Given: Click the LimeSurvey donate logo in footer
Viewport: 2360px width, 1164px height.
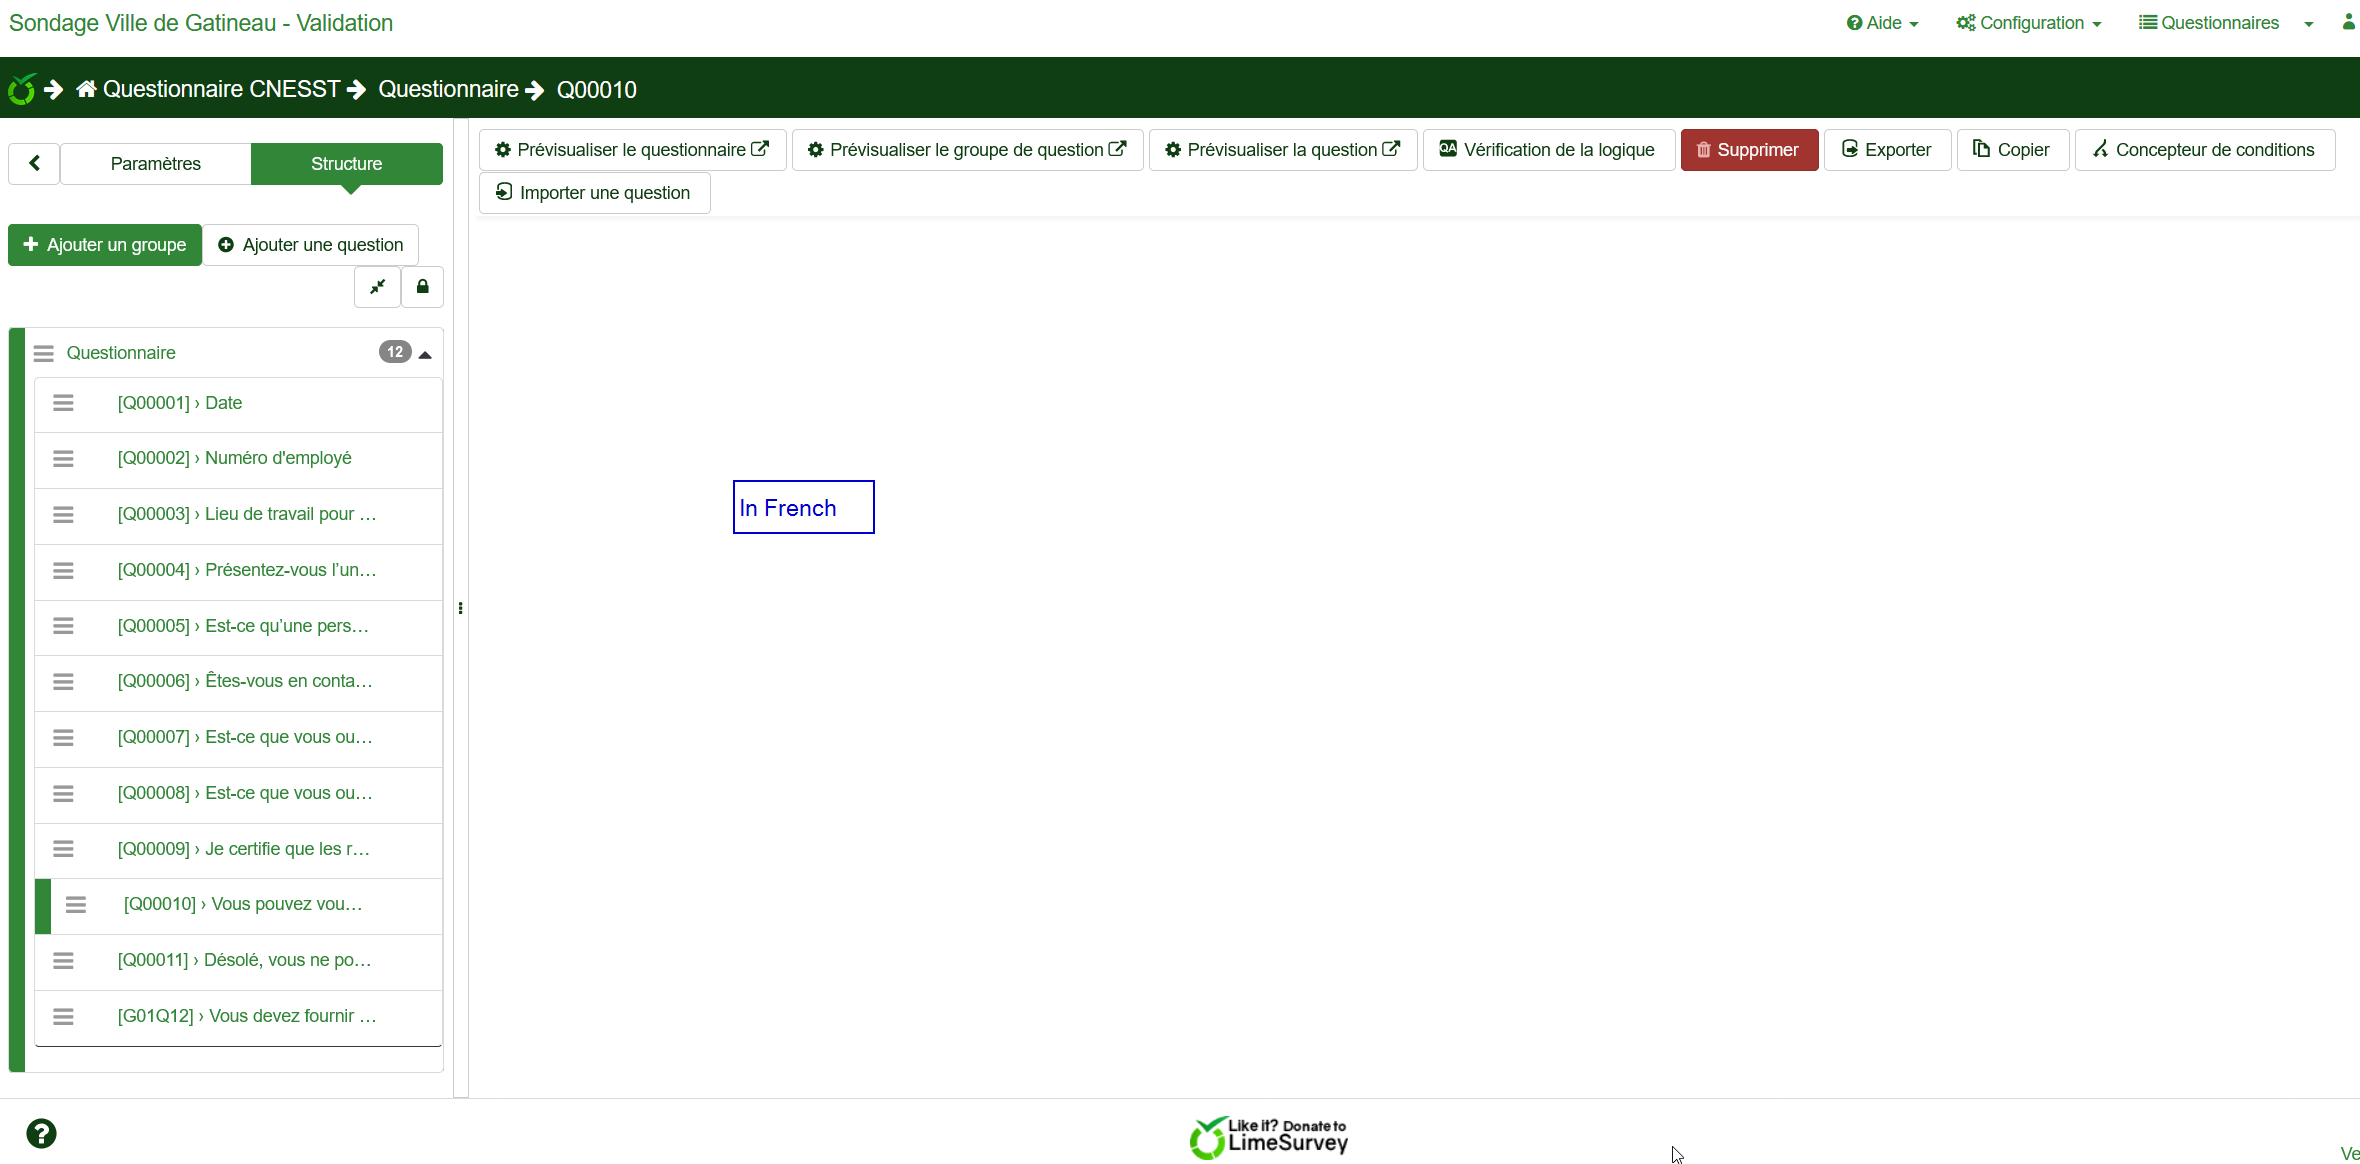Looking at the screenshot, I should (1268, 1137).
